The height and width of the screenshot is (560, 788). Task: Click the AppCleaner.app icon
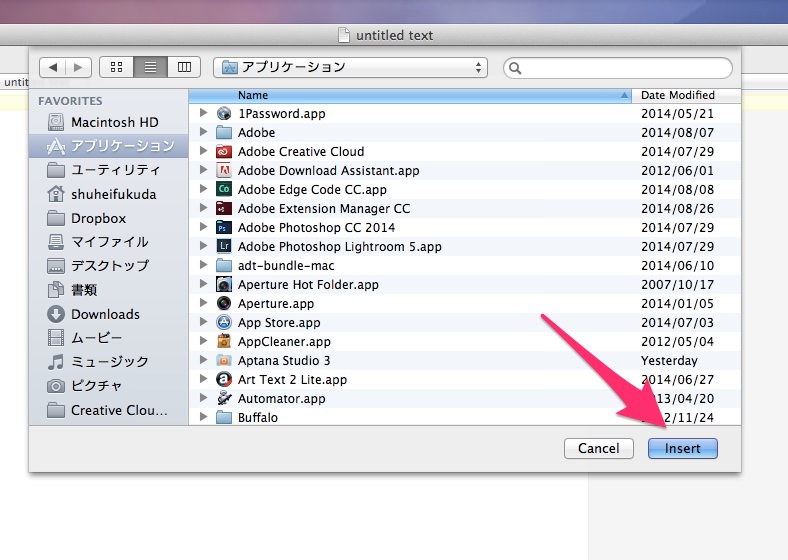(224, 341)
